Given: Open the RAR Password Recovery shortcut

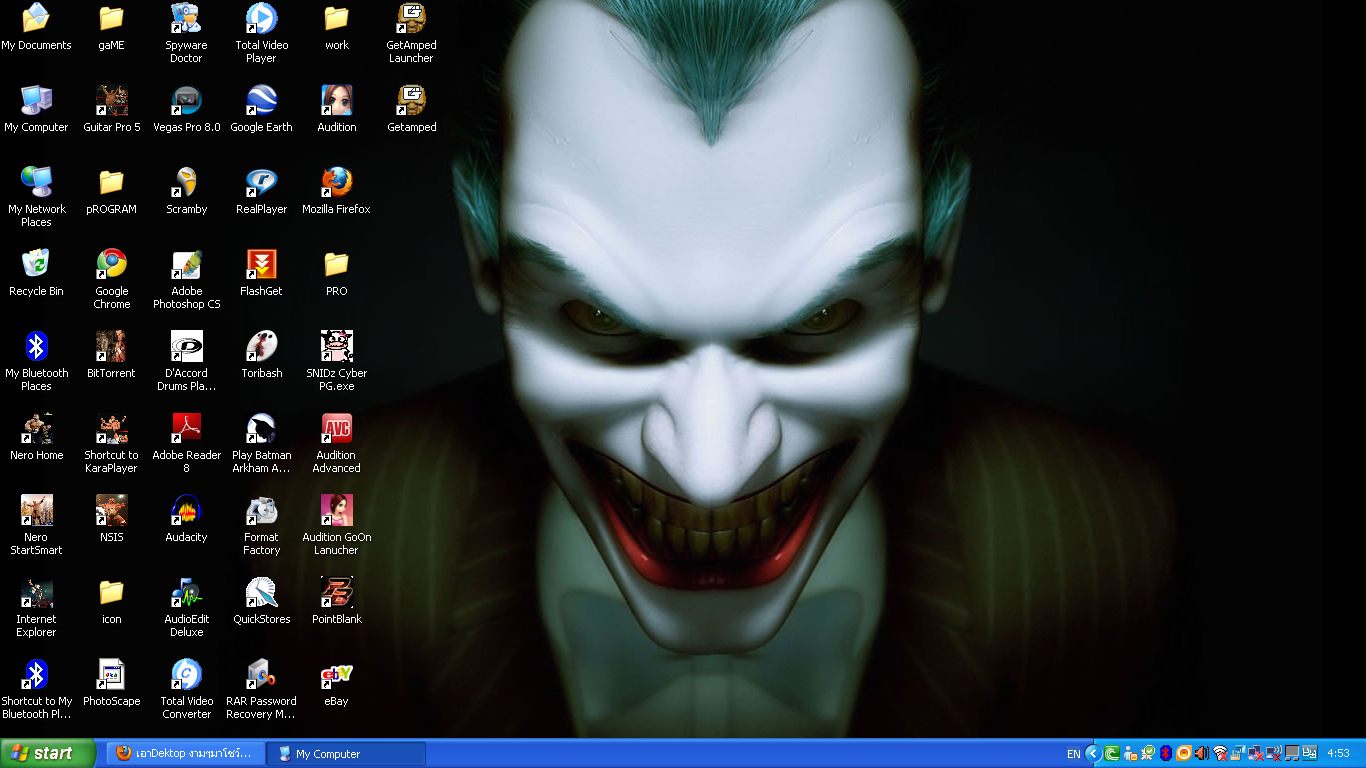Looking at the screenshot, I should tap(261, 689).
